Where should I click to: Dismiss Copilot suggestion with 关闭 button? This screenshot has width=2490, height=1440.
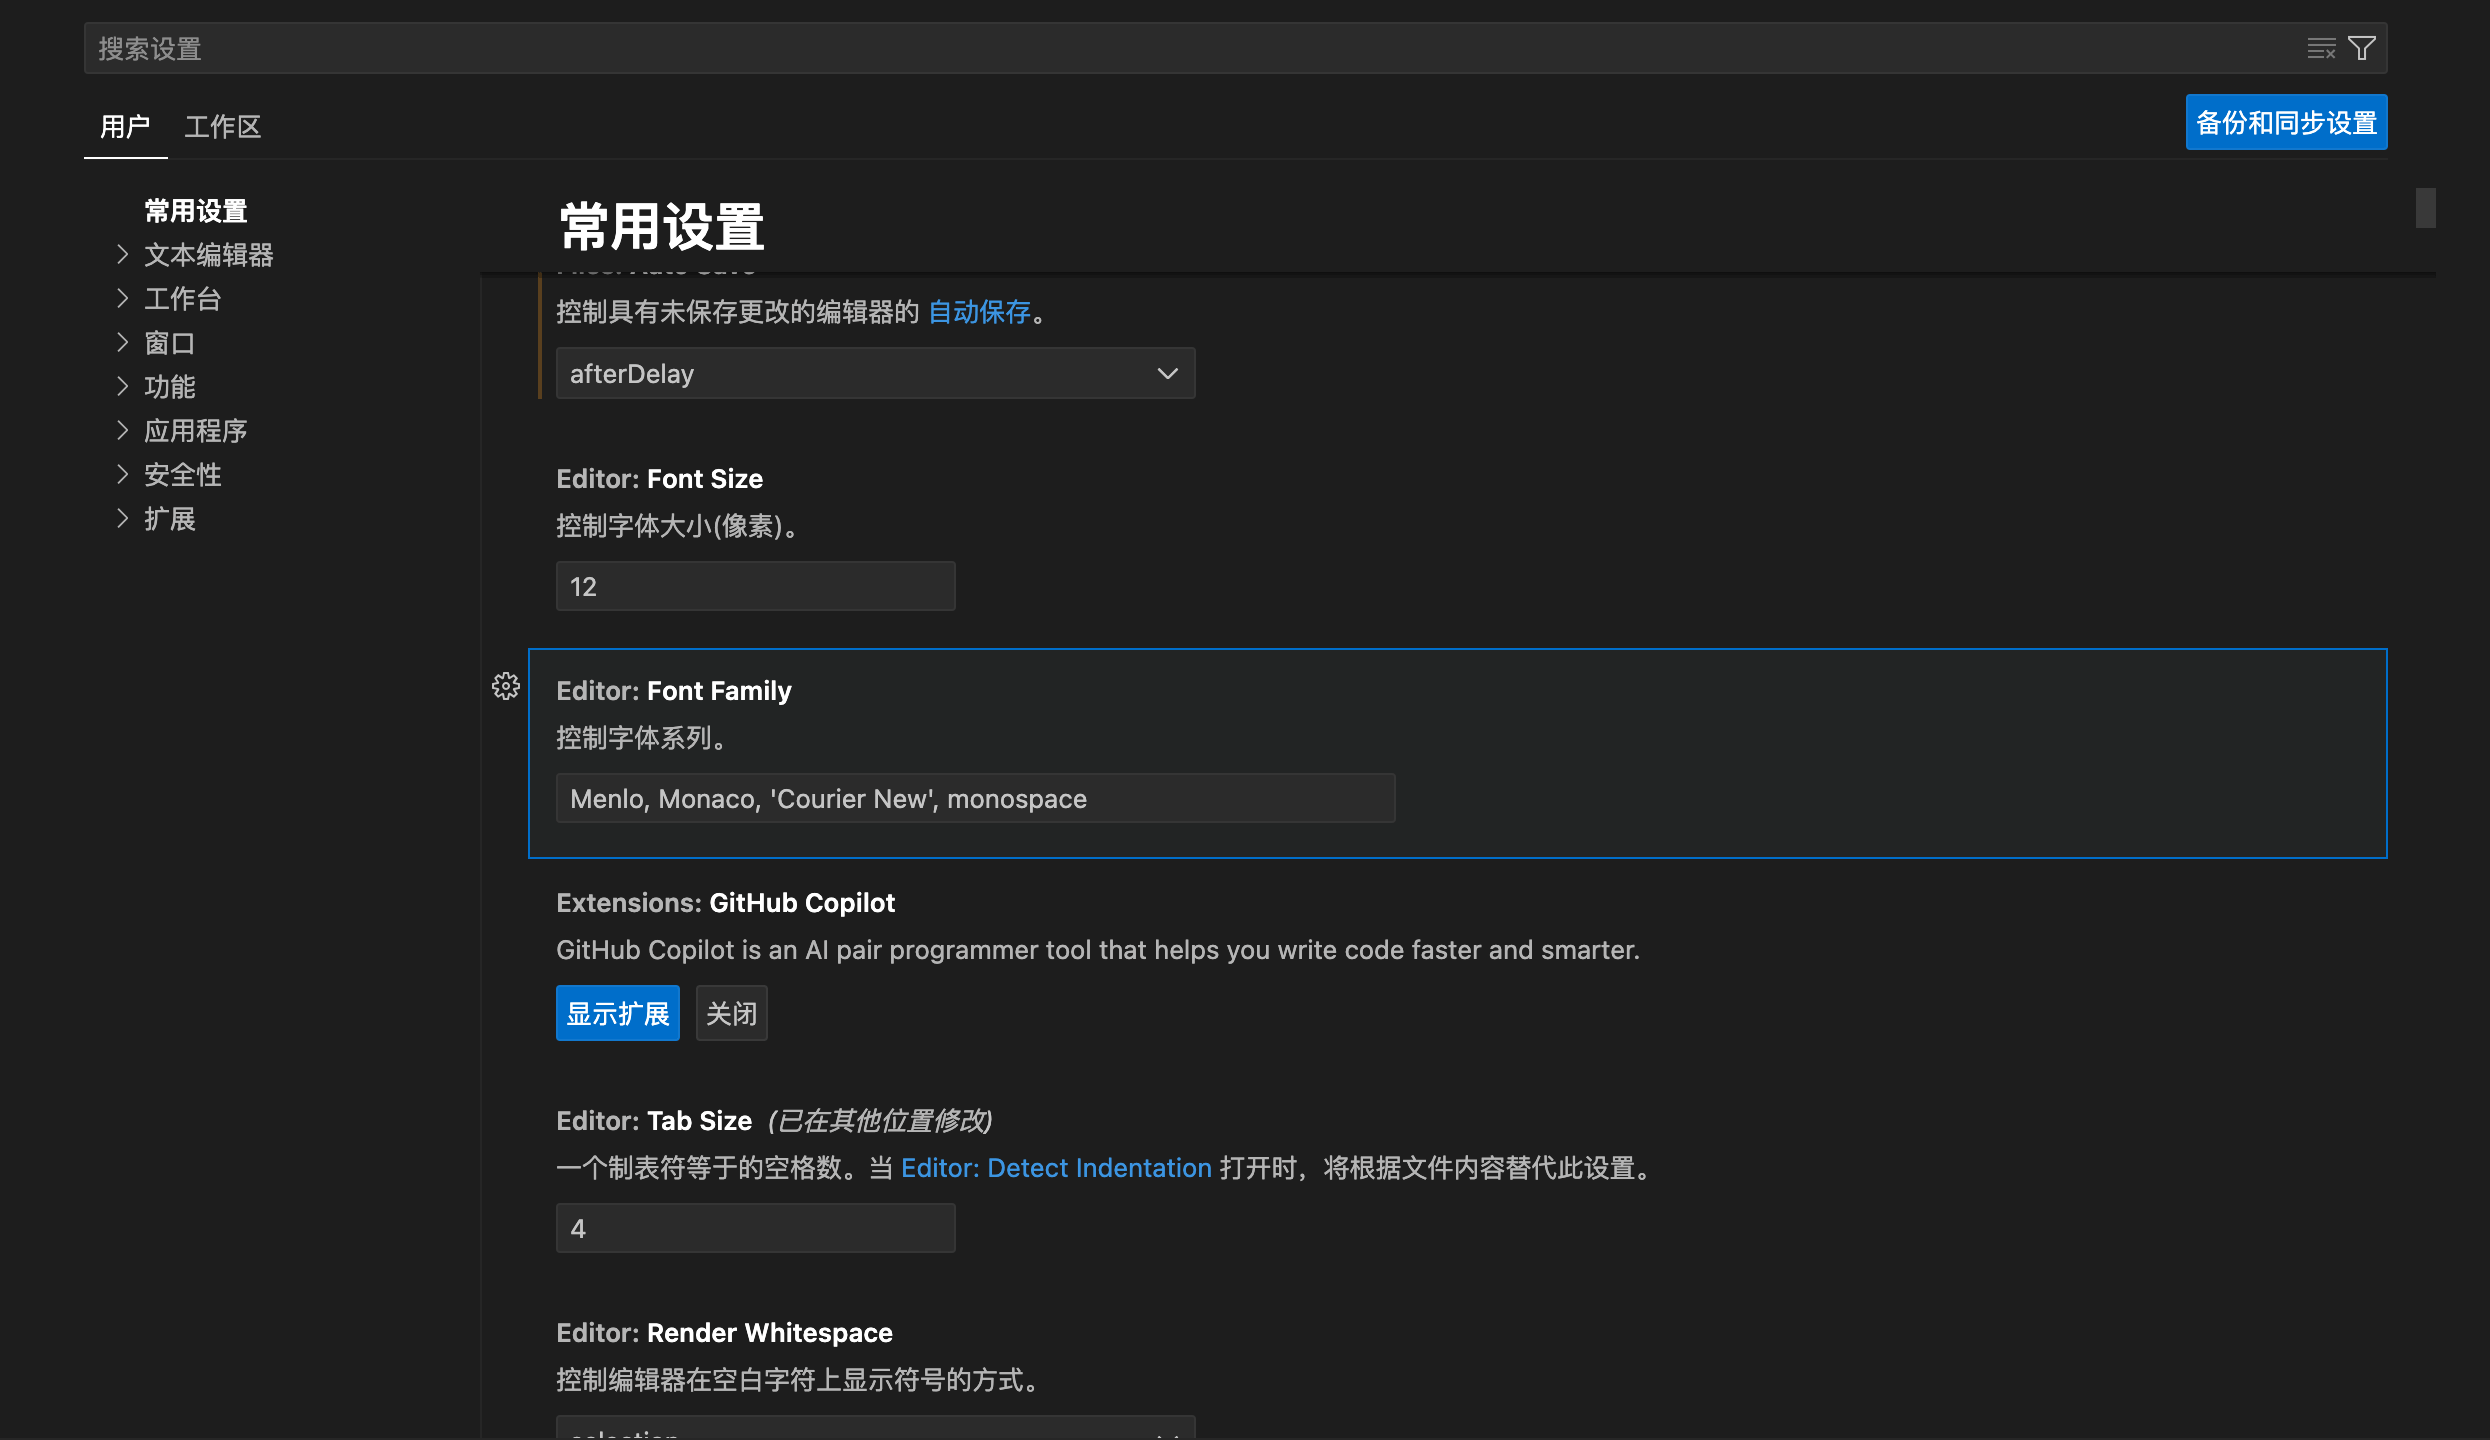(731, 1013)
